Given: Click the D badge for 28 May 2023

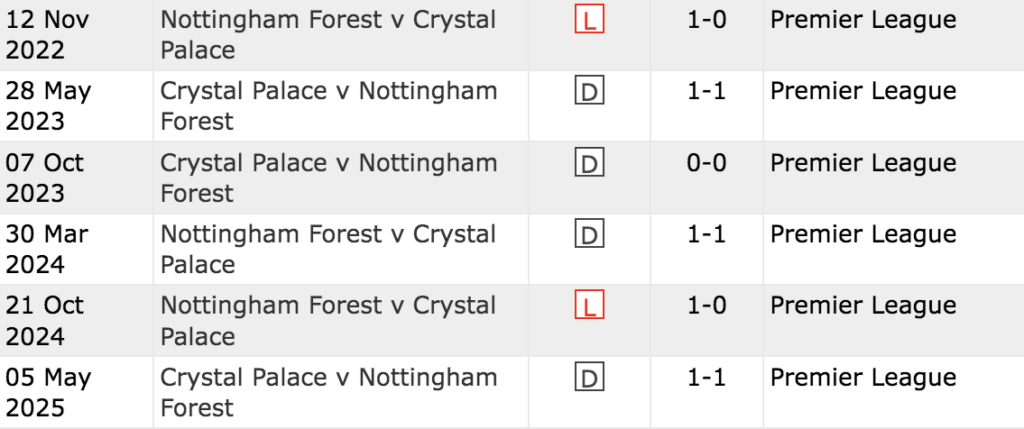Looking at the screenshot, I should (589, 92).
